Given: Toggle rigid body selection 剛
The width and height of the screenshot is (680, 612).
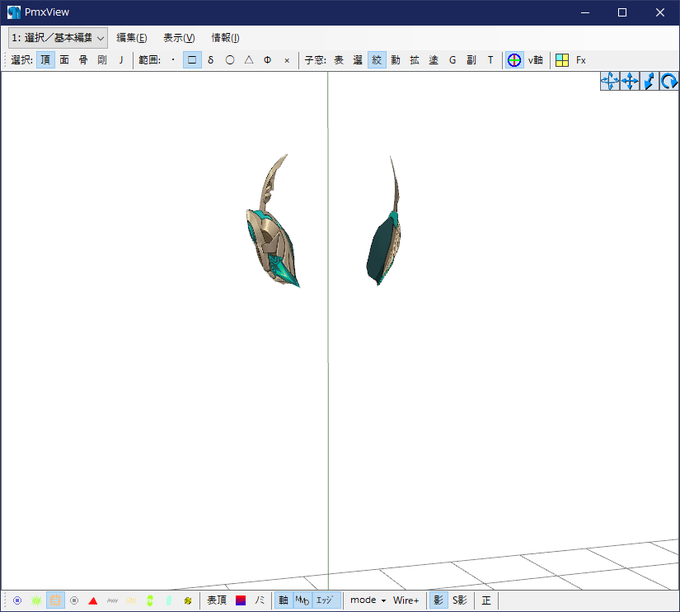Looking at the screenshot, I should click(102, 60).
